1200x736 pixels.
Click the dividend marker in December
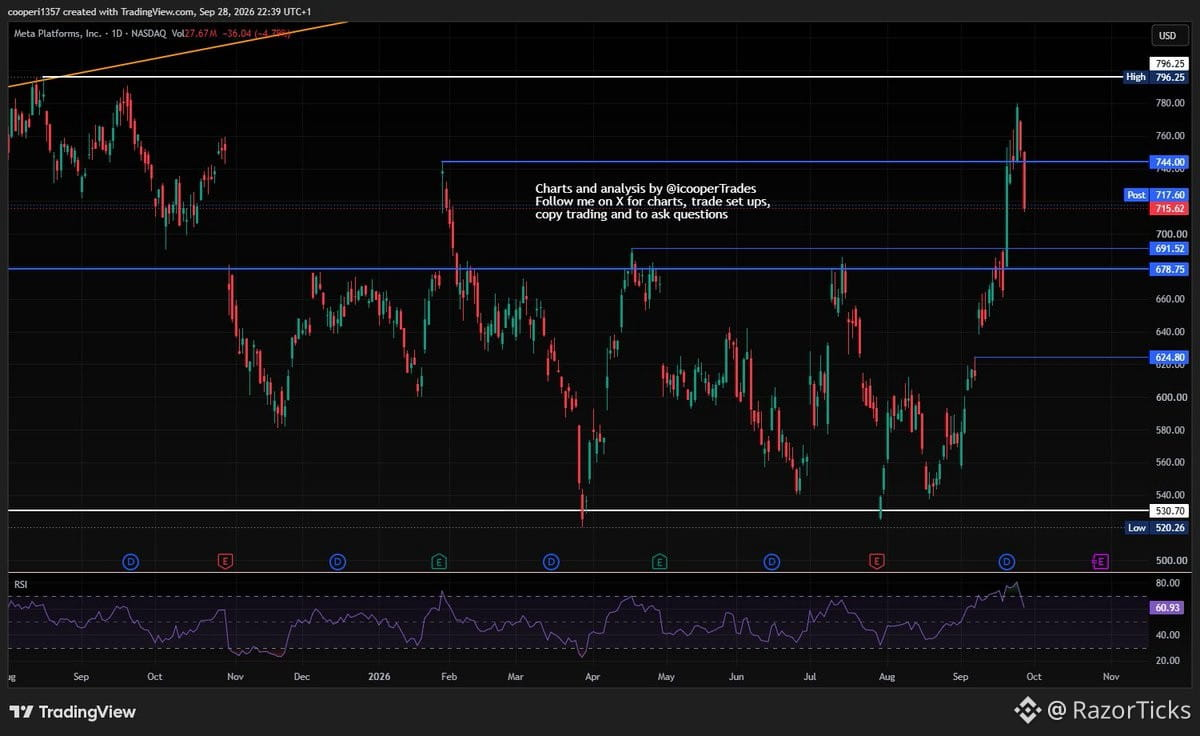pyautogui.click(x=338, y=562)
